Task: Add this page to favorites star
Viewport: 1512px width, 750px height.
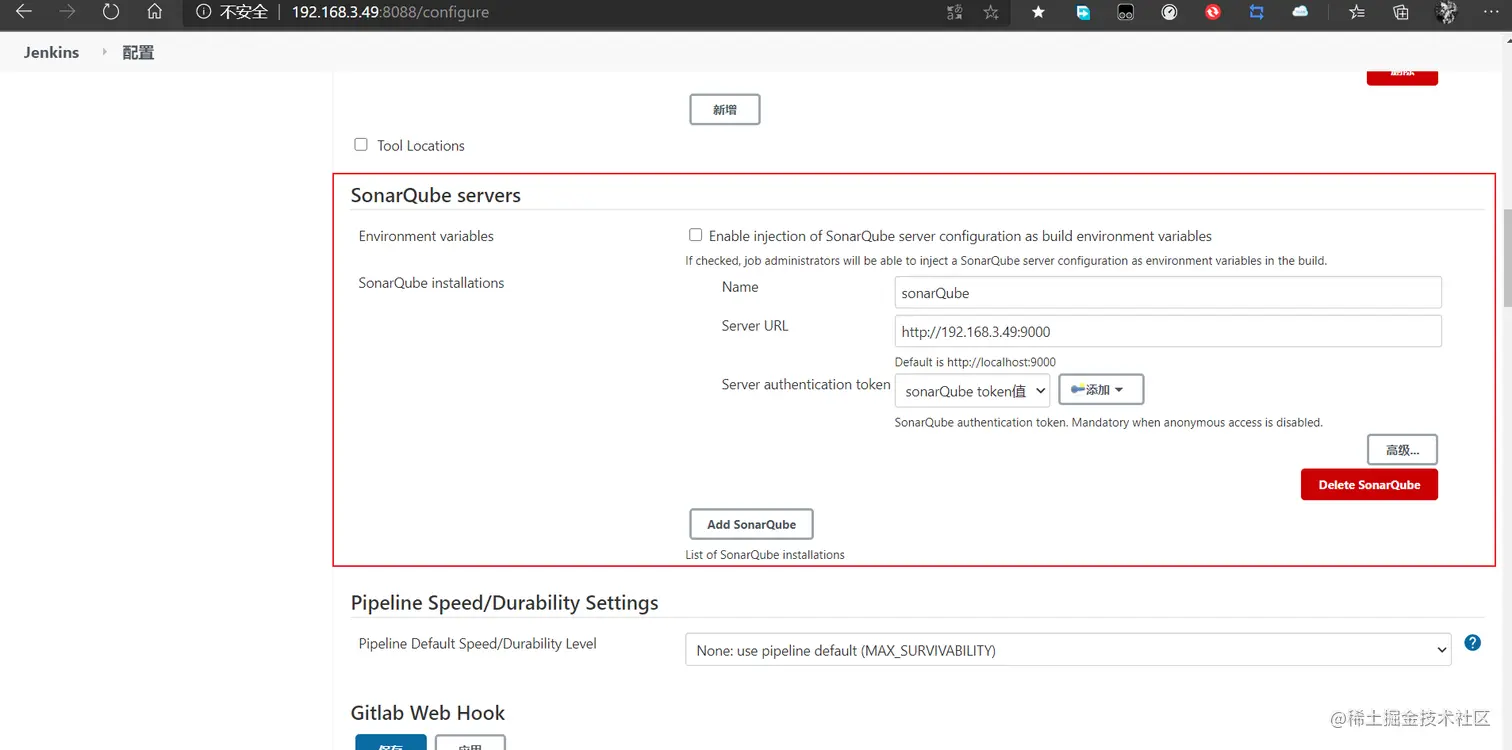Action: click(x=991, y=12)
